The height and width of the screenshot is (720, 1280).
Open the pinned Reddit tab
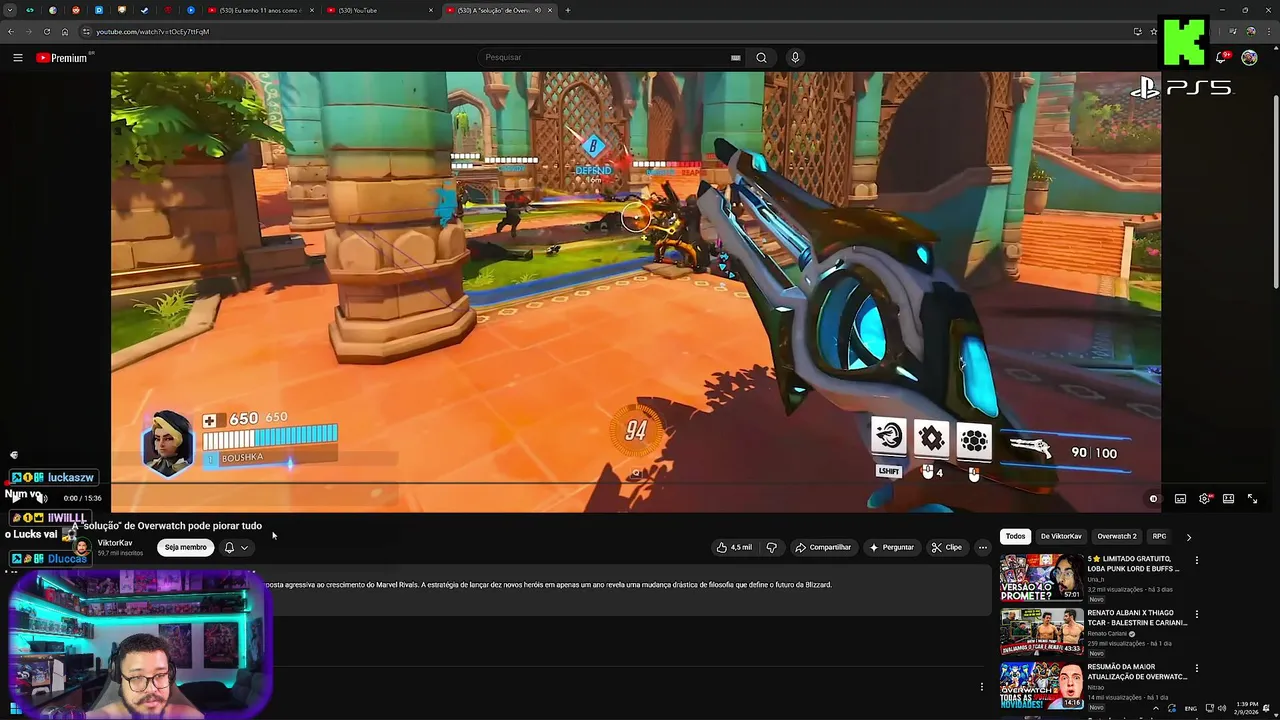(x=76, y=10)
